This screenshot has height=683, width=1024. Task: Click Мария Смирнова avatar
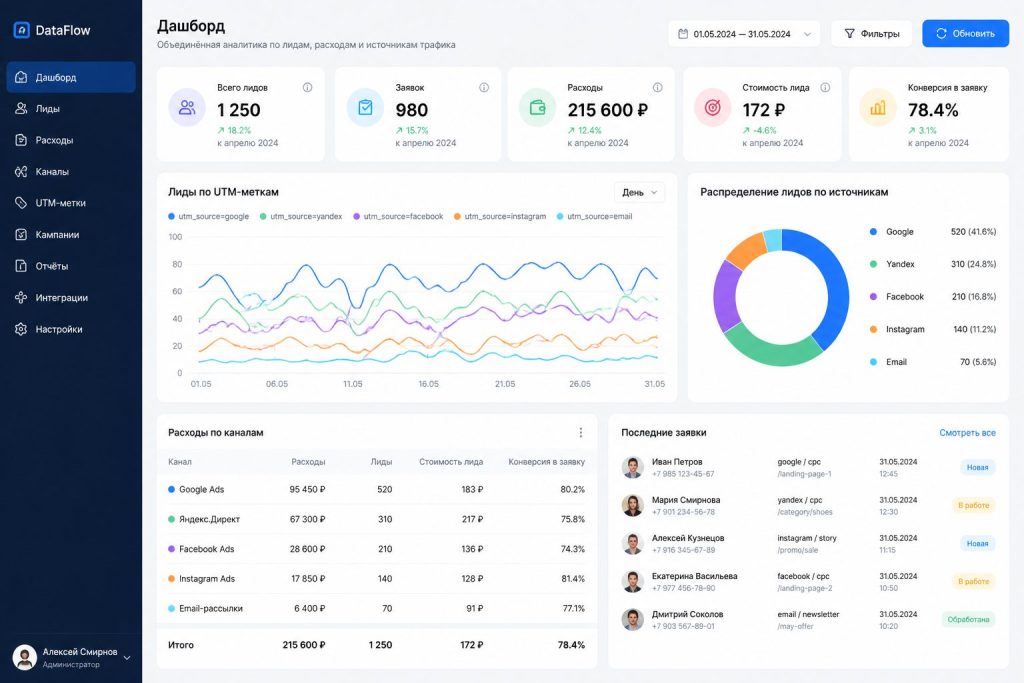(x=633, y=505)
